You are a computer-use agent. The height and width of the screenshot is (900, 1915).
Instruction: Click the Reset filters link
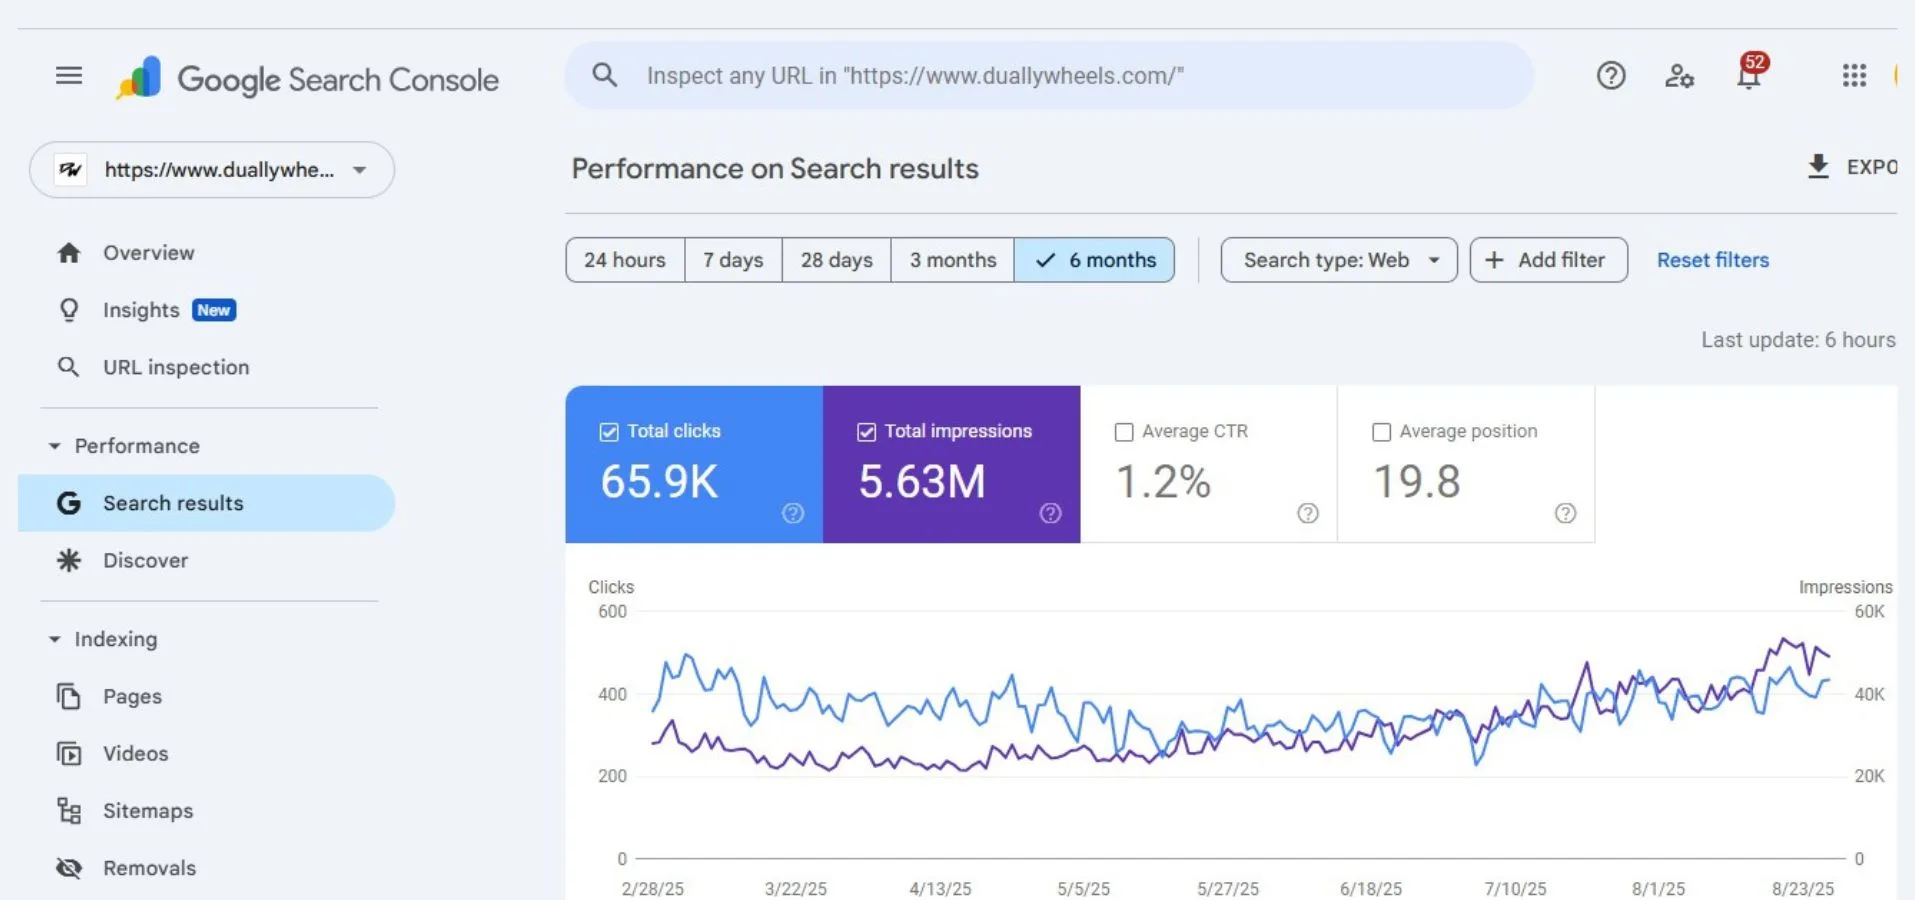pos(1712,260)
